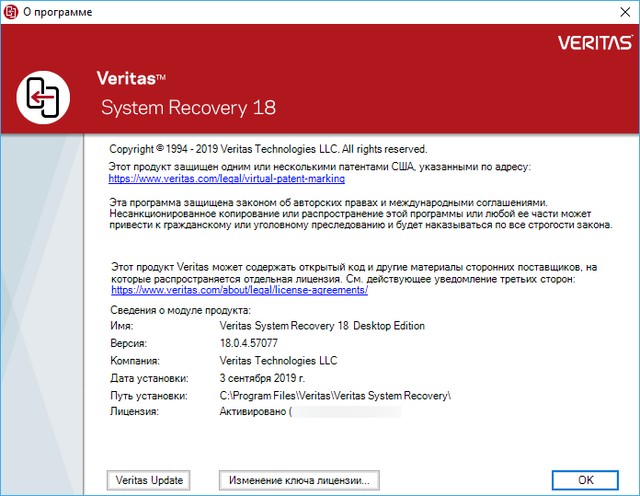640x496 pixels.
Task: Open the virtual-patent-marking link
Action: 226,178
